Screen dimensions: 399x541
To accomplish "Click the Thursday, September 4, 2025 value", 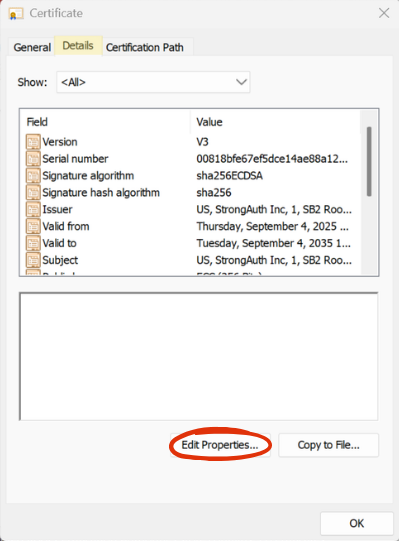I will pos(273,226).
